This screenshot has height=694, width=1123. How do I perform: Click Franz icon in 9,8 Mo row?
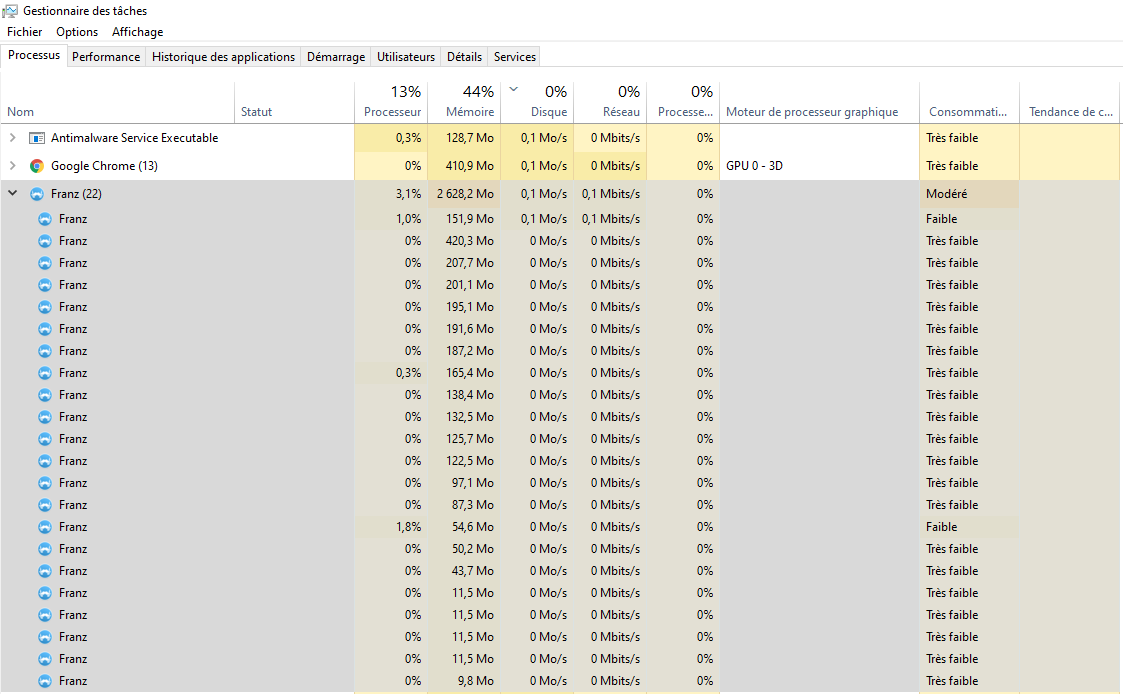pyautogui.click(x=44, y=681)
